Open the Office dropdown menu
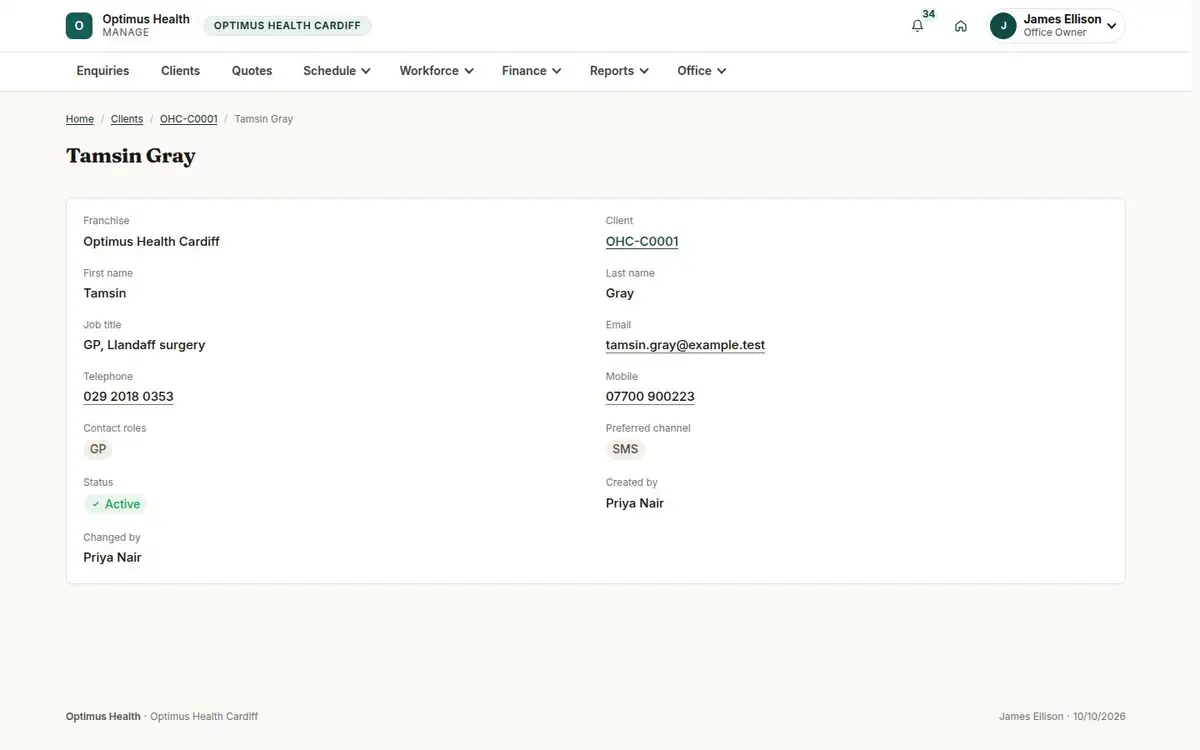This screenshot has width=1200, height=750. (702, 71)
